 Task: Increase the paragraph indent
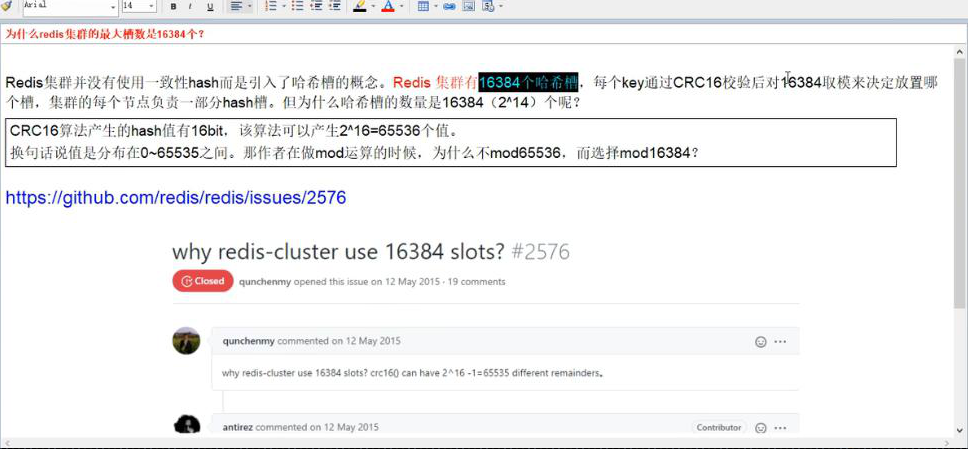coord(335,6)
